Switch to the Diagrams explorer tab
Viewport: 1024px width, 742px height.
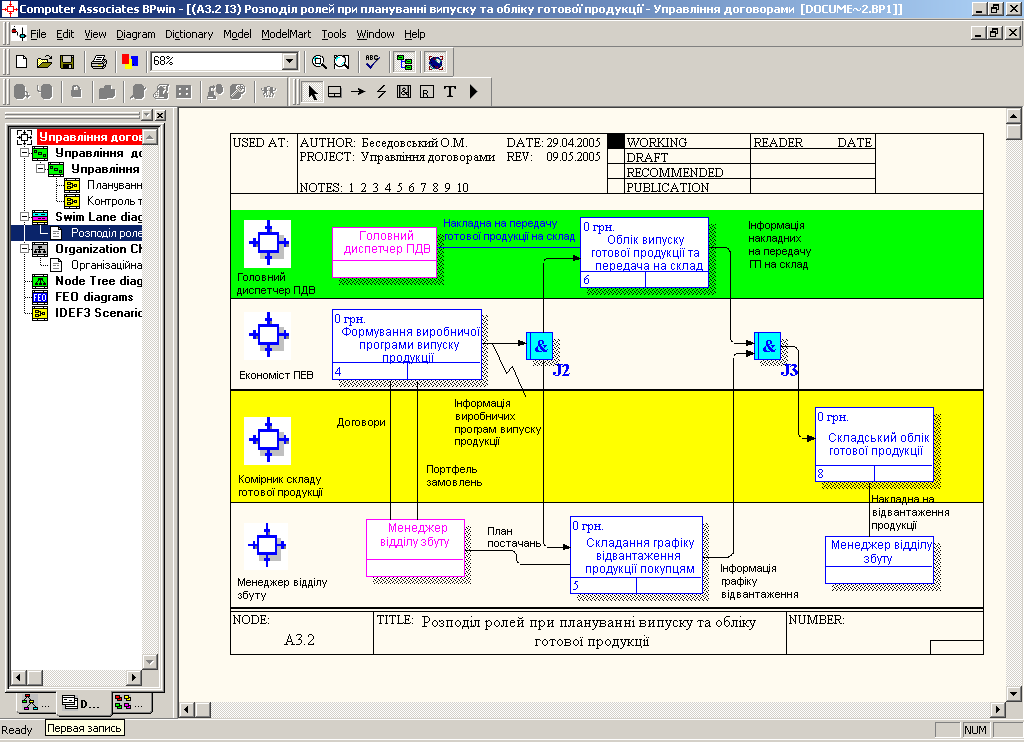click(x=84, y=703)
